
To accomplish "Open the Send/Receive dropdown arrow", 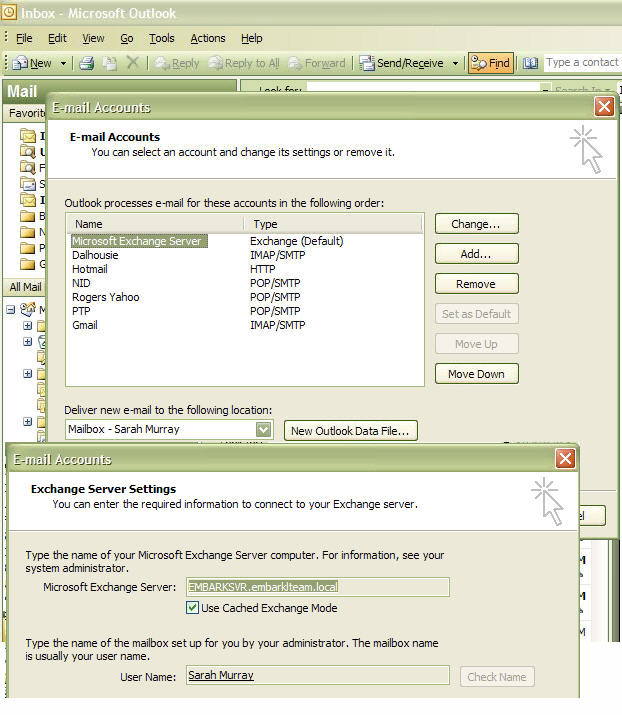I will 455,63.
